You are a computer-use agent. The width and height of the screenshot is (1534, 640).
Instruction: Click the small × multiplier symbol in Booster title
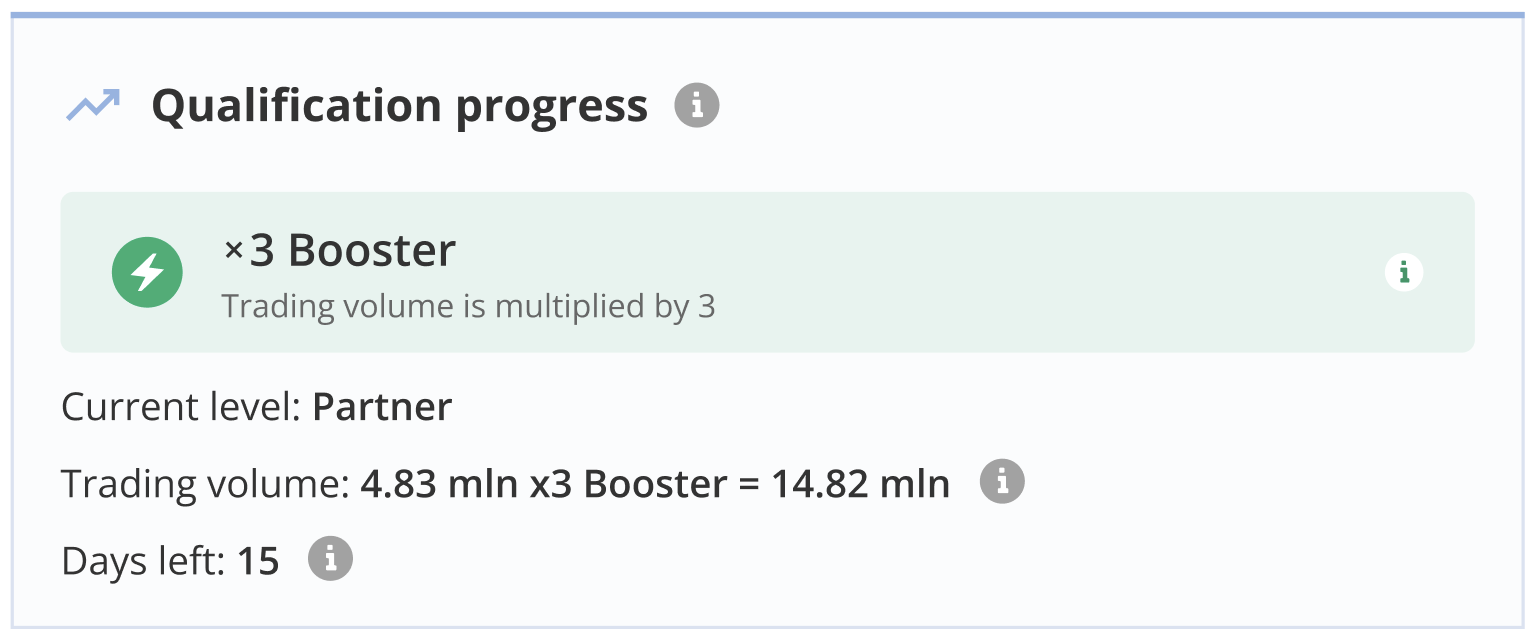(x=233, y=253)
